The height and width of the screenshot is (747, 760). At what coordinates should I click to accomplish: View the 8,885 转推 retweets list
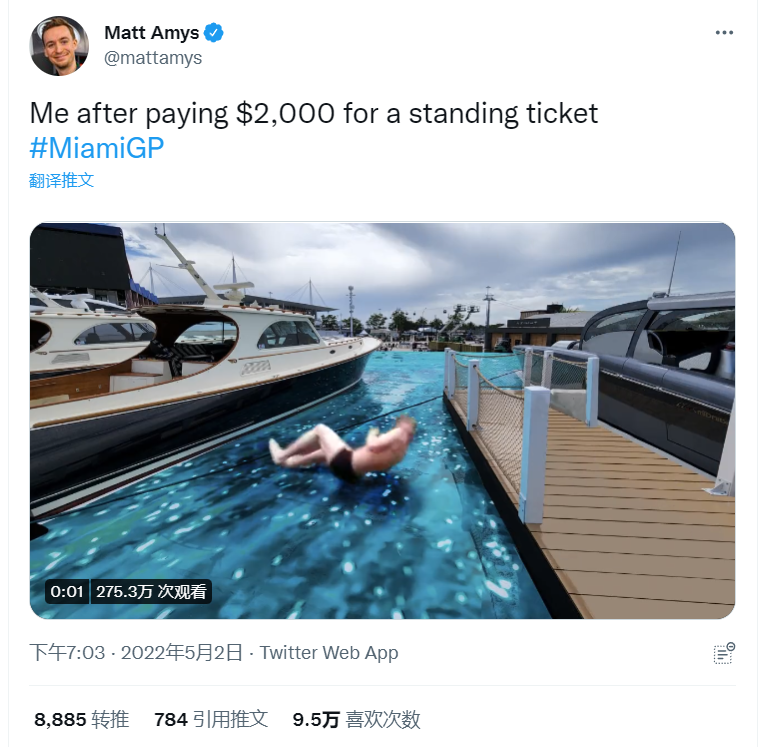(81, 719)
